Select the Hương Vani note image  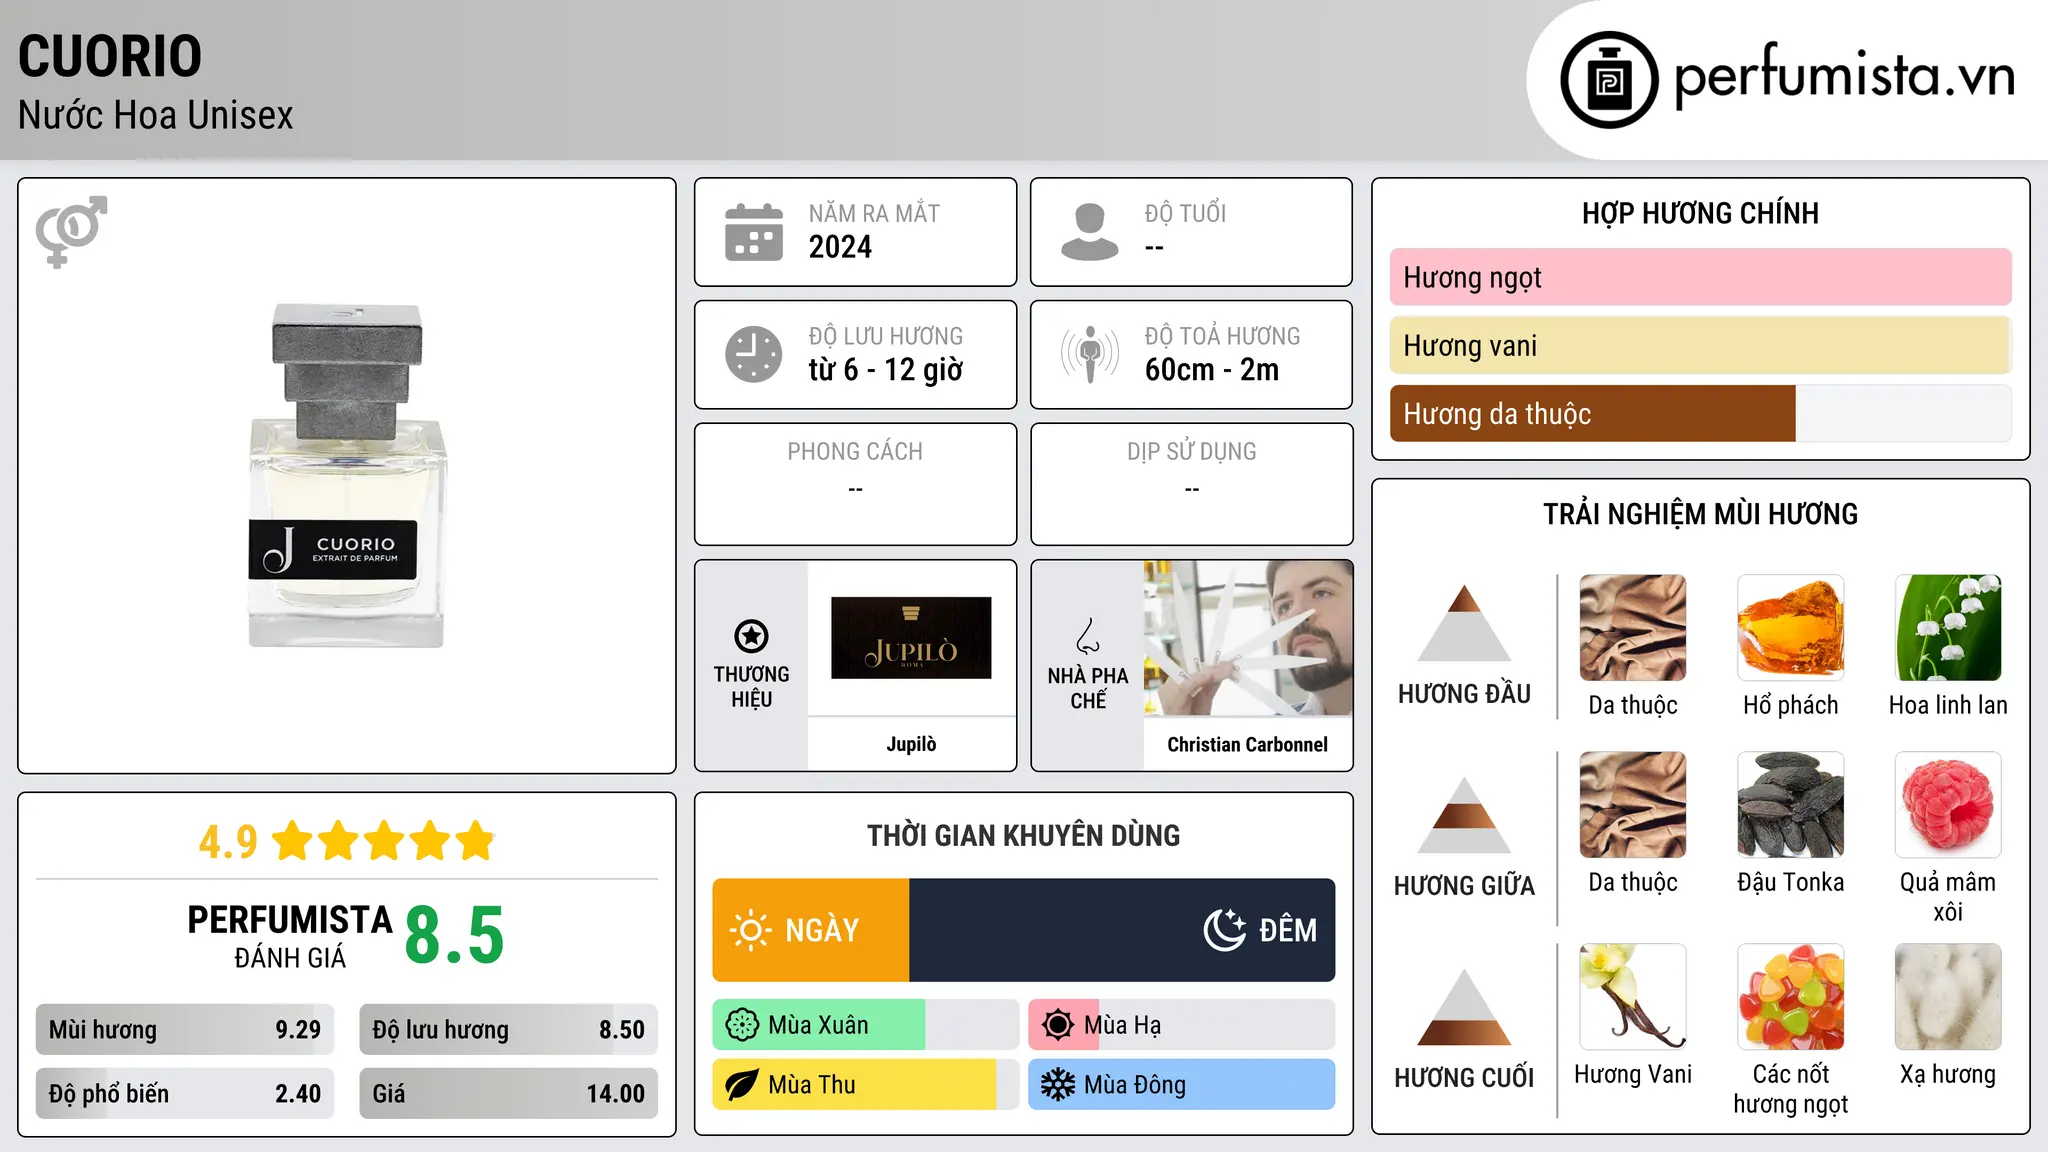pyautogui.click(x=1633, y=997)
